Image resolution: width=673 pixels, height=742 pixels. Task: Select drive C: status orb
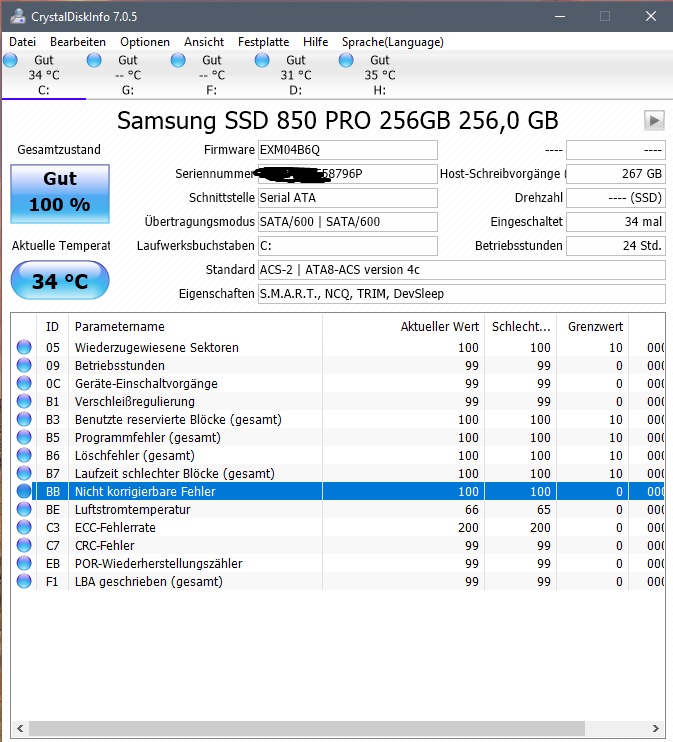pos(10,60)
